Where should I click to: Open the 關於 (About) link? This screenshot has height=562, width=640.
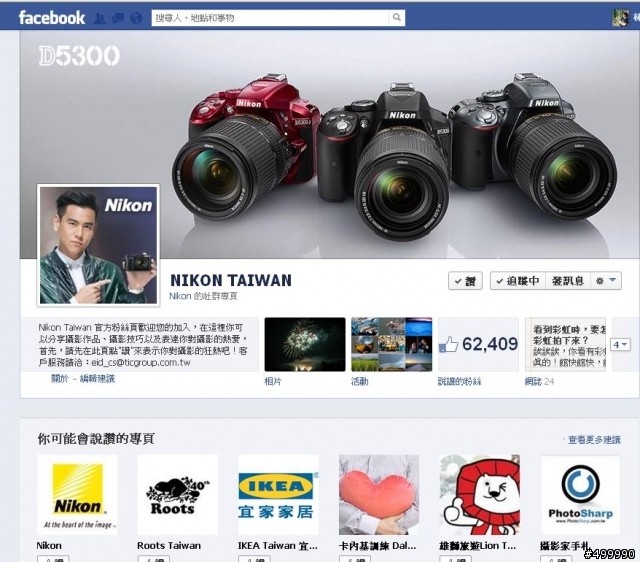tap(59, 378)
